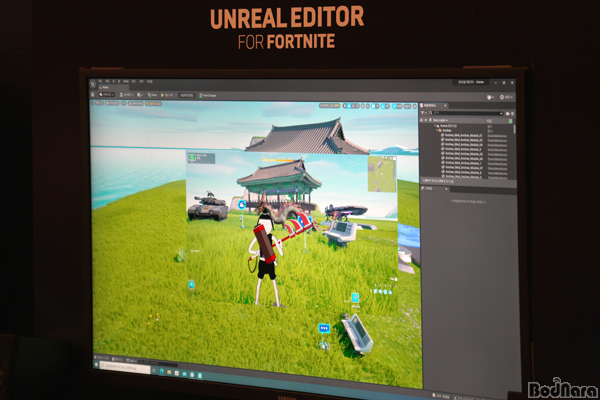Click the console command input field
This screenshot has height=400, width=600.
[158, 363]
